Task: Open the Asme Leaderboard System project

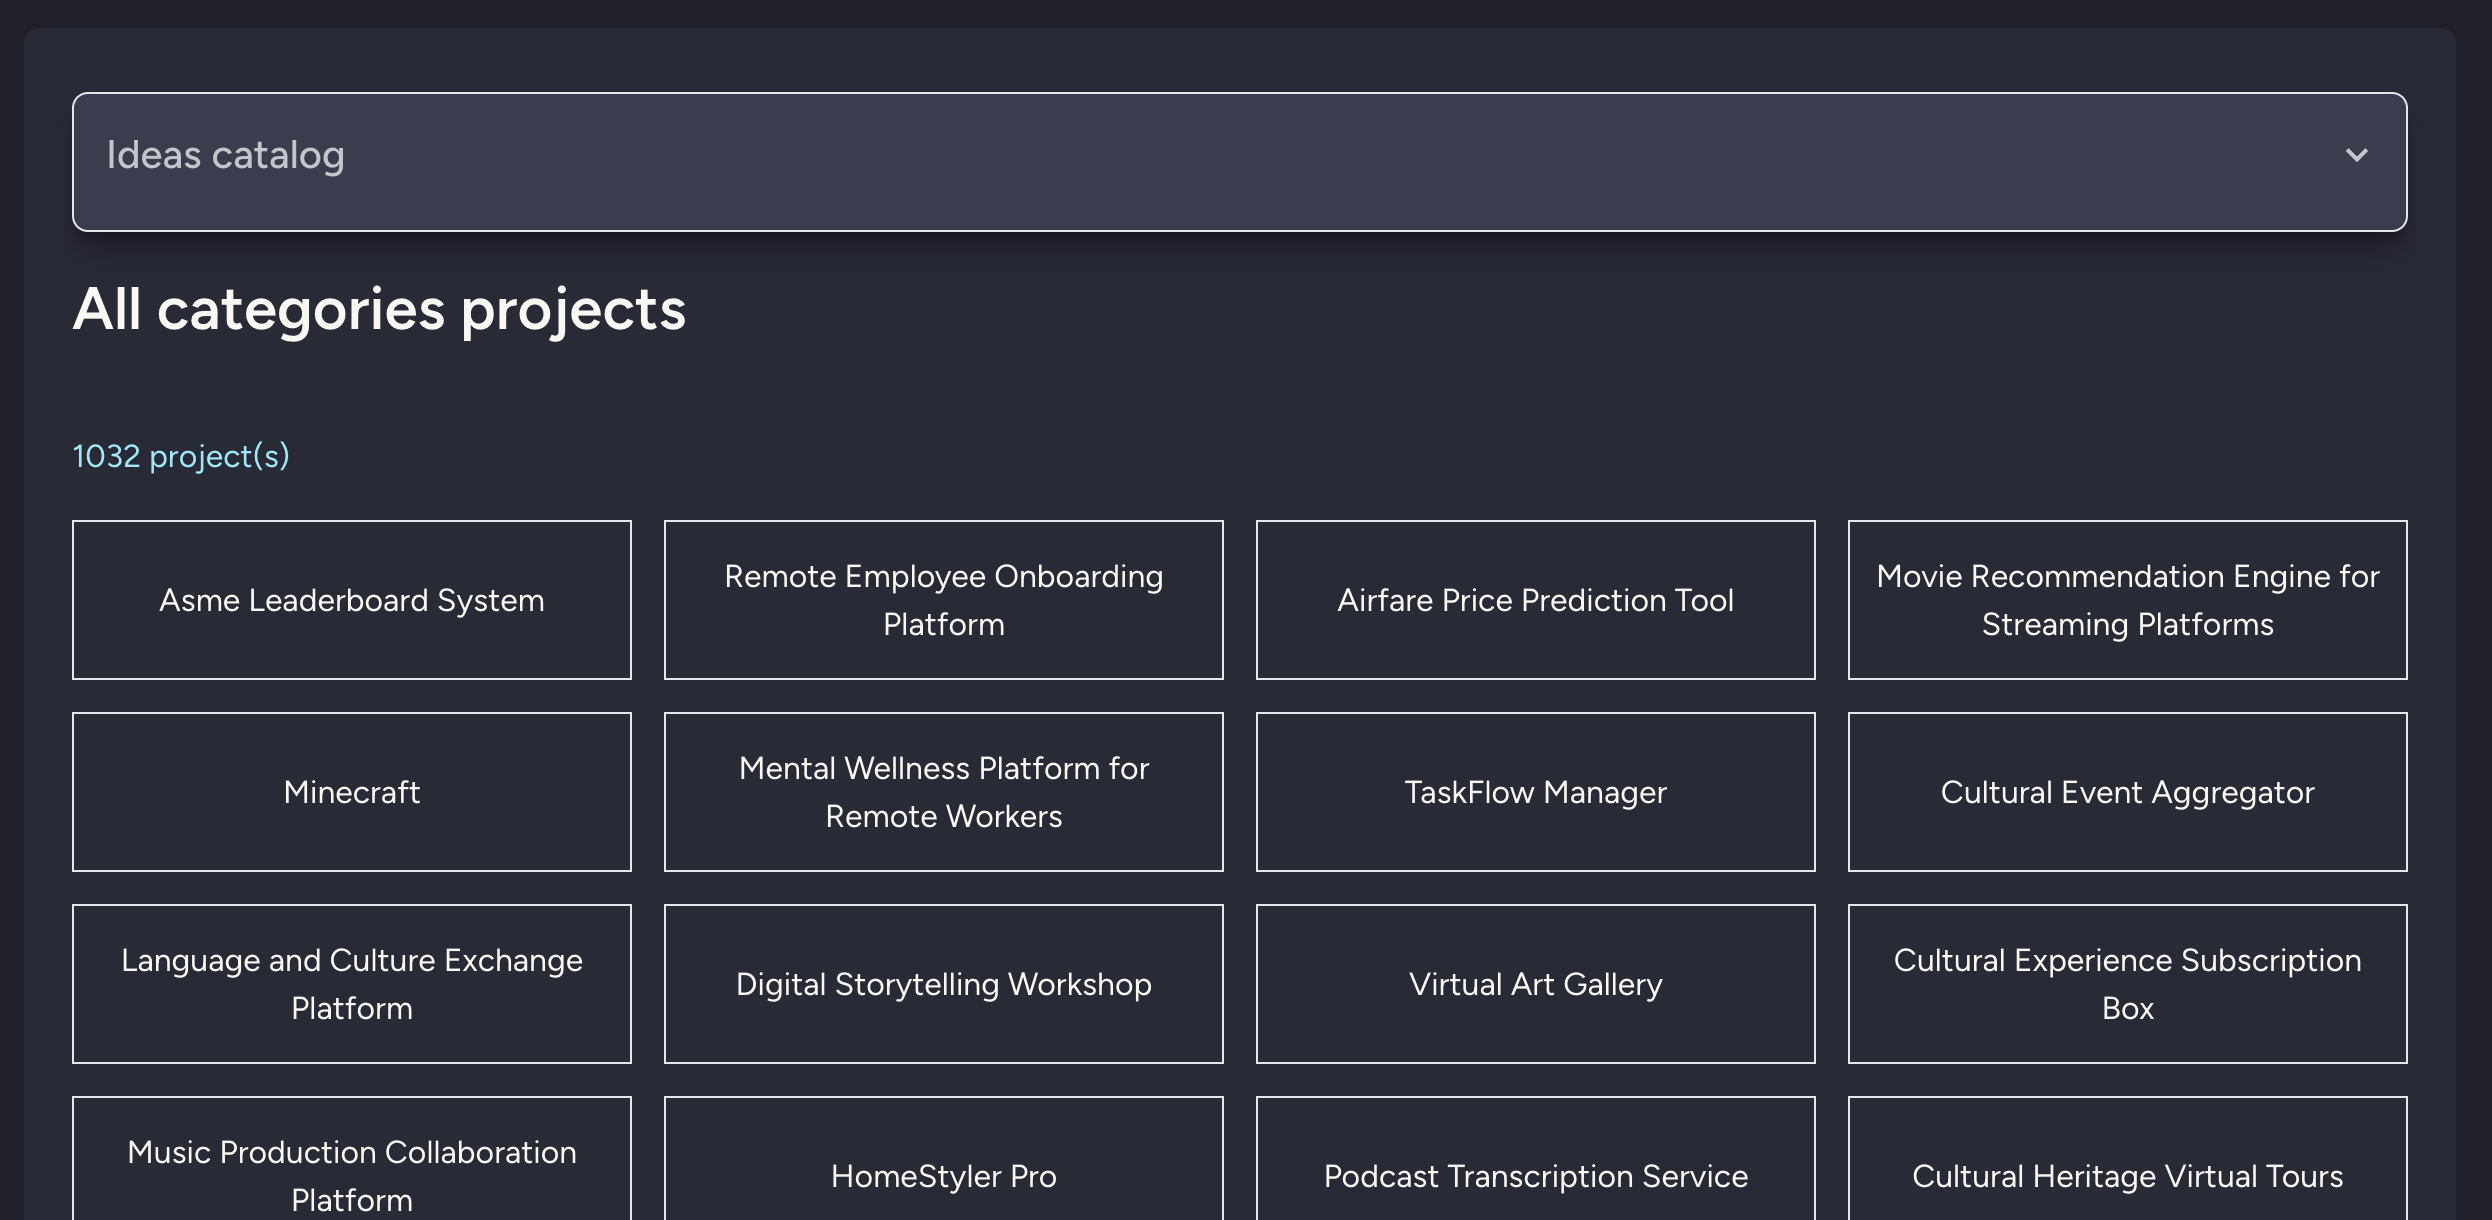Action: tap(351, 600)
